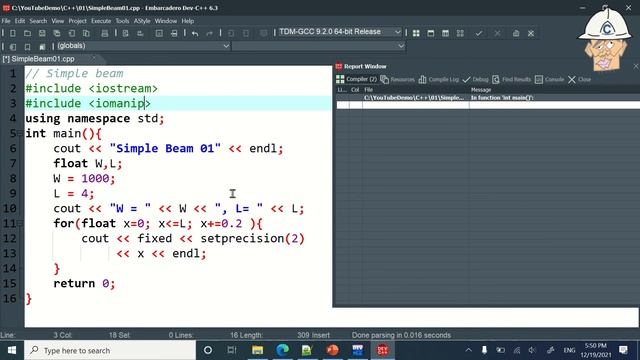Click the 'Done parsing in 0.016 seconds' status text
The image size is (640, 360).
tap(401, 335)
